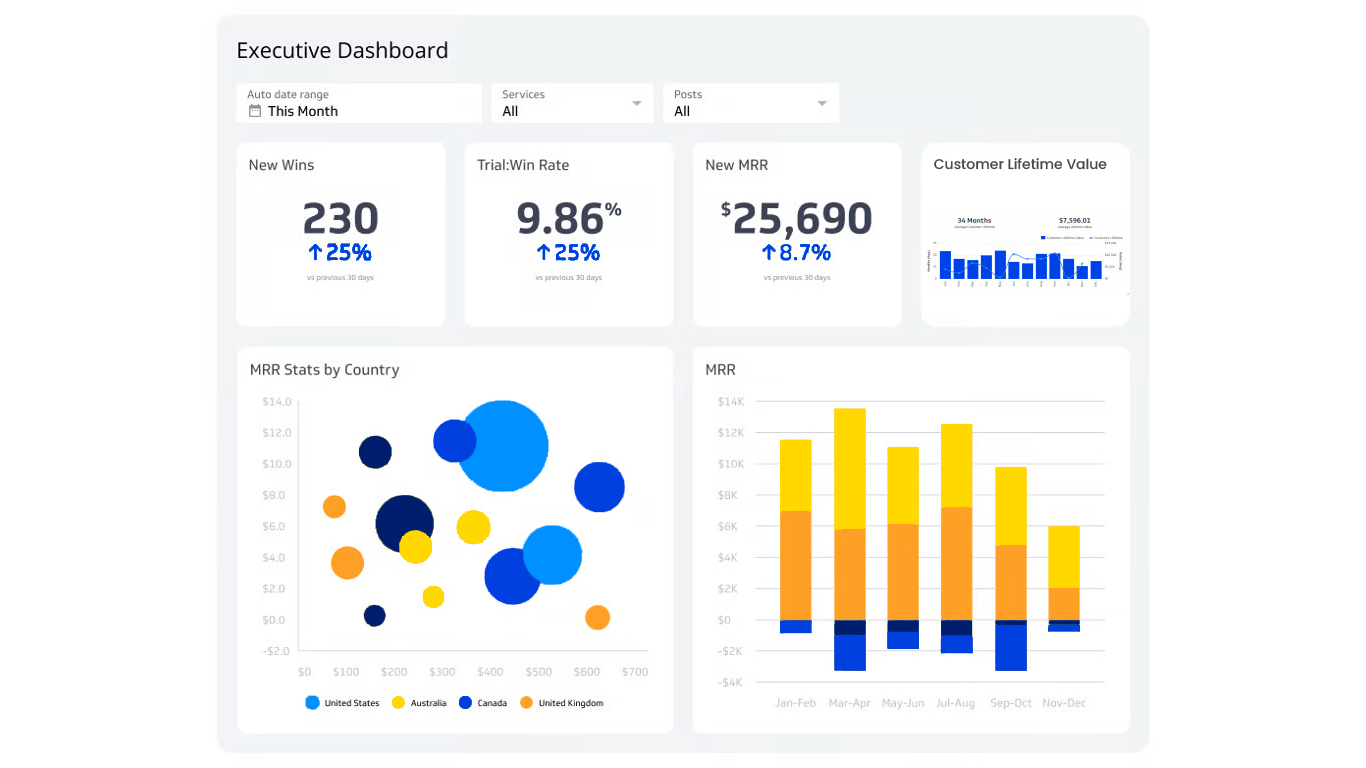Click the up arrow under New Wins

coord(316,253)
